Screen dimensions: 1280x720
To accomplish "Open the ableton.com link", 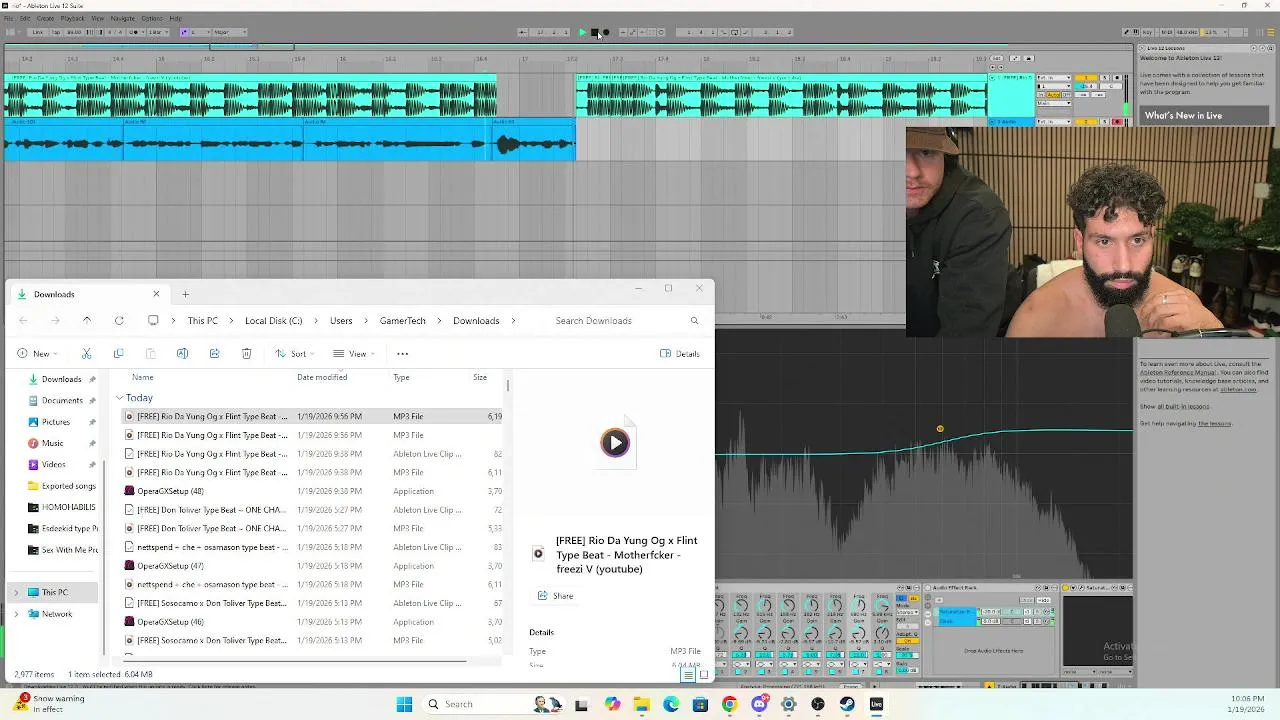I will pos(1238,389).
